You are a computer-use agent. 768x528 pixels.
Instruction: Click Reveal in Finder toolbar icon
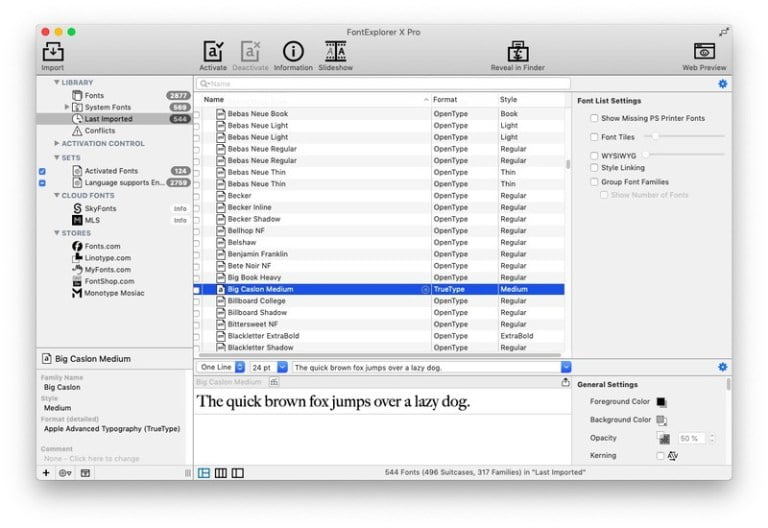pos(518,51)
